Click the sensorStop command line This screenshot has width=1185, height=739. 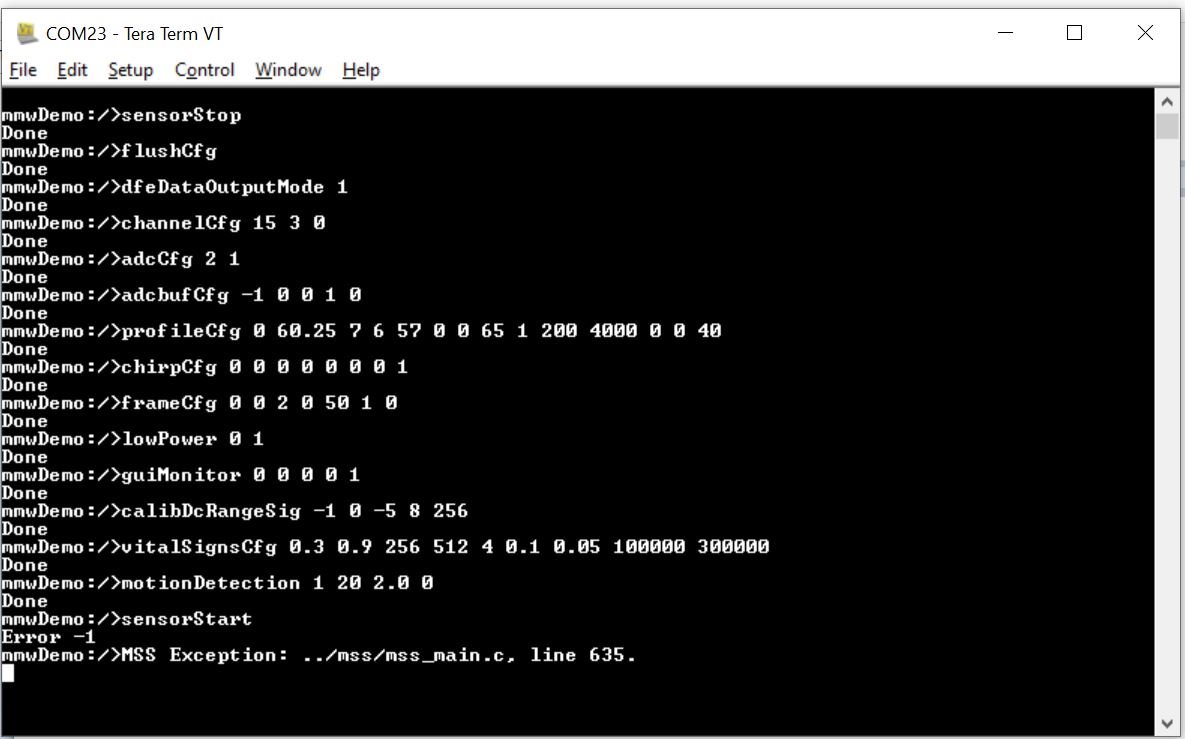tap(122, 115)
